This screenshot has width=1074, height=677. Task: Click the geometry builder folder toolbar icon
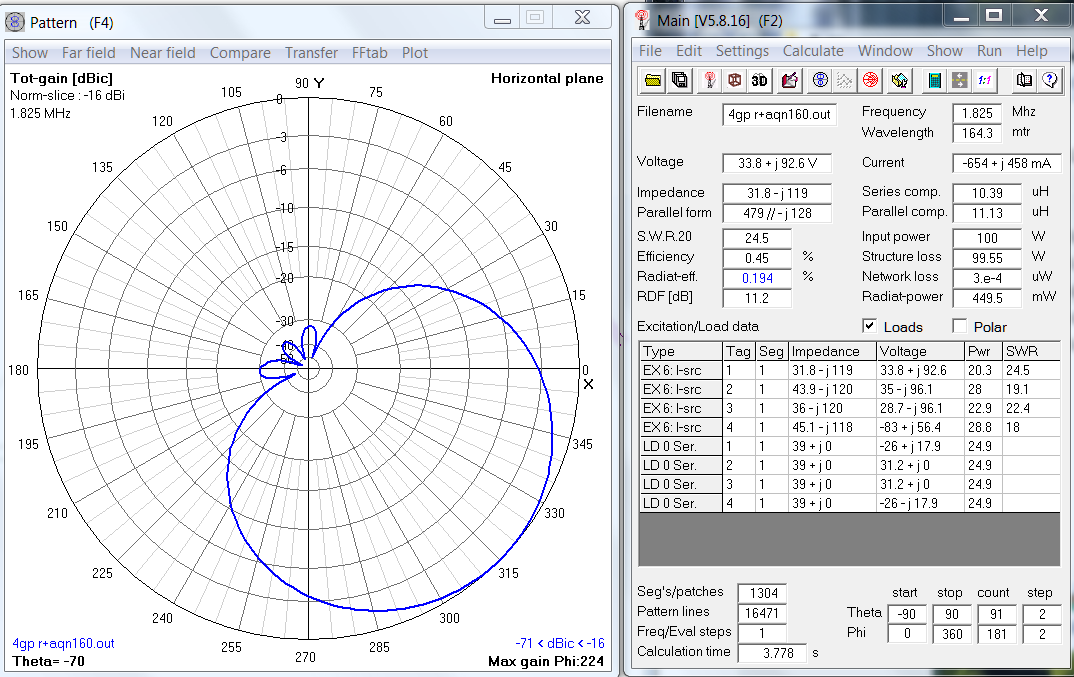coord(900,80)
